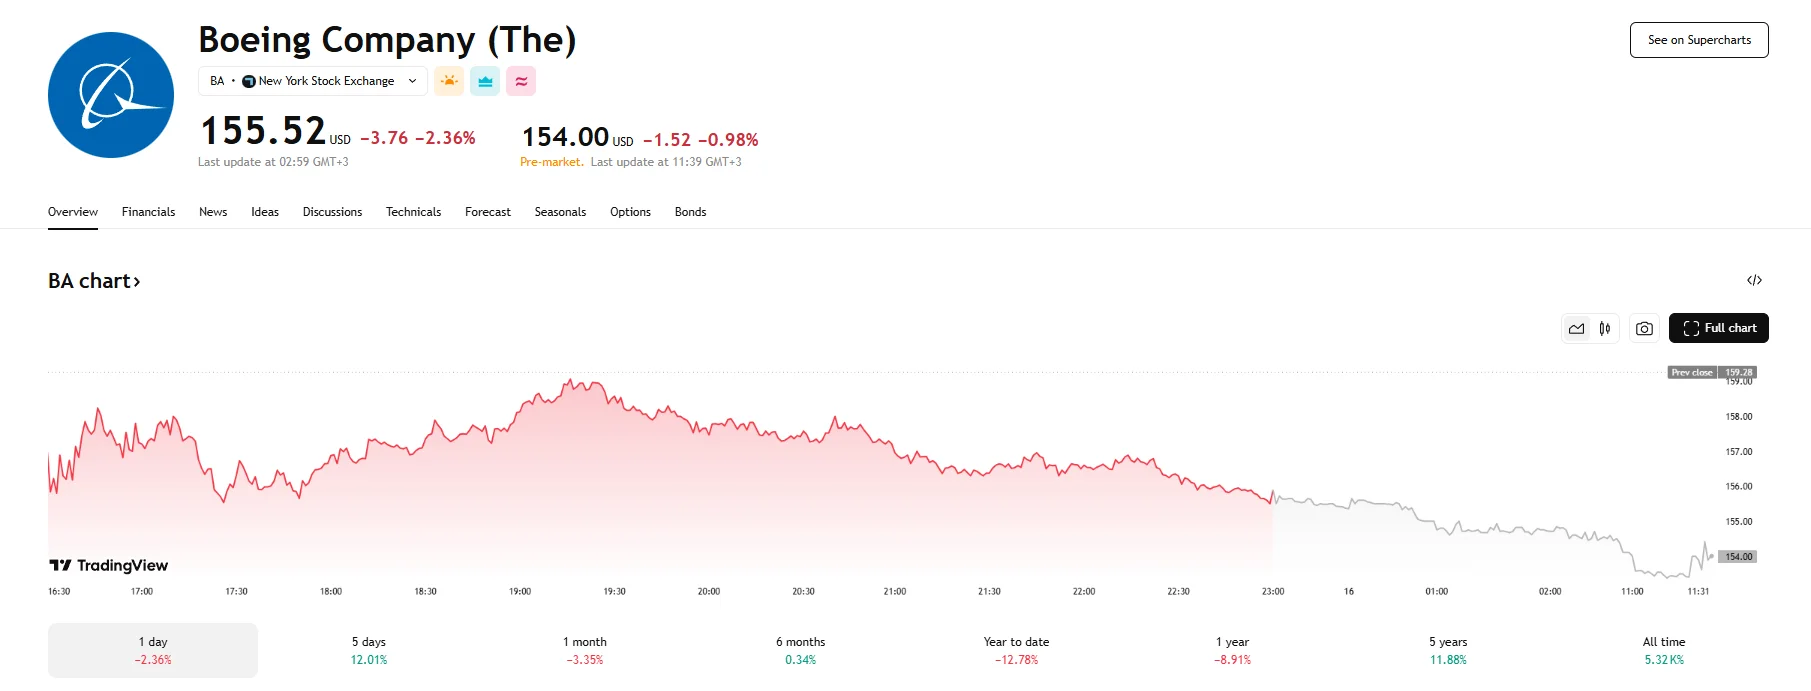This screenshot has width=1811, height=691.
Task: Switch chart to candlestick style
Action: [x=1605, y=328]
